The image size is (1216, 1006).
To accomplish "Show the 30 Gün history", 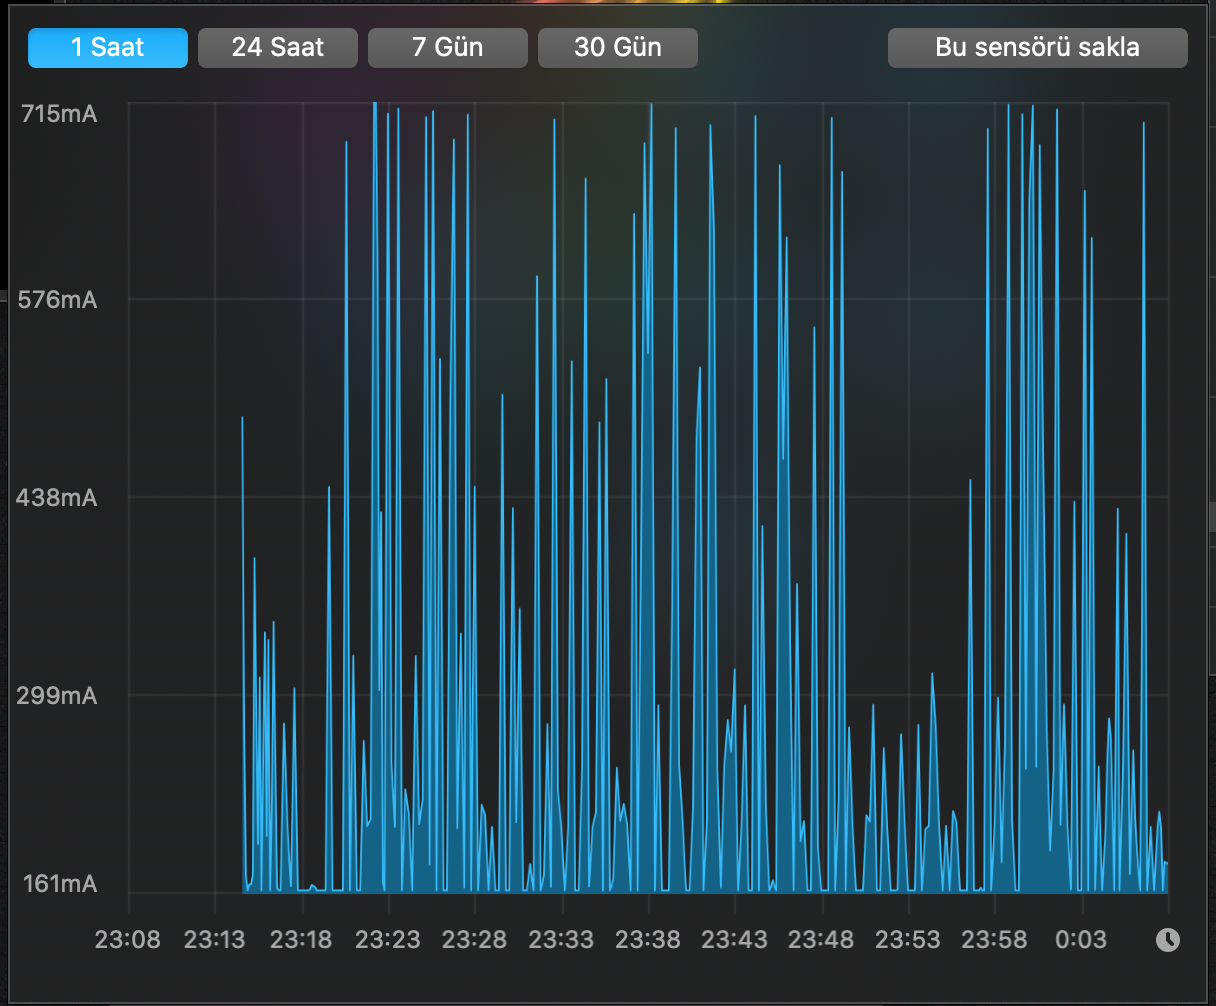I will point(617,47).
